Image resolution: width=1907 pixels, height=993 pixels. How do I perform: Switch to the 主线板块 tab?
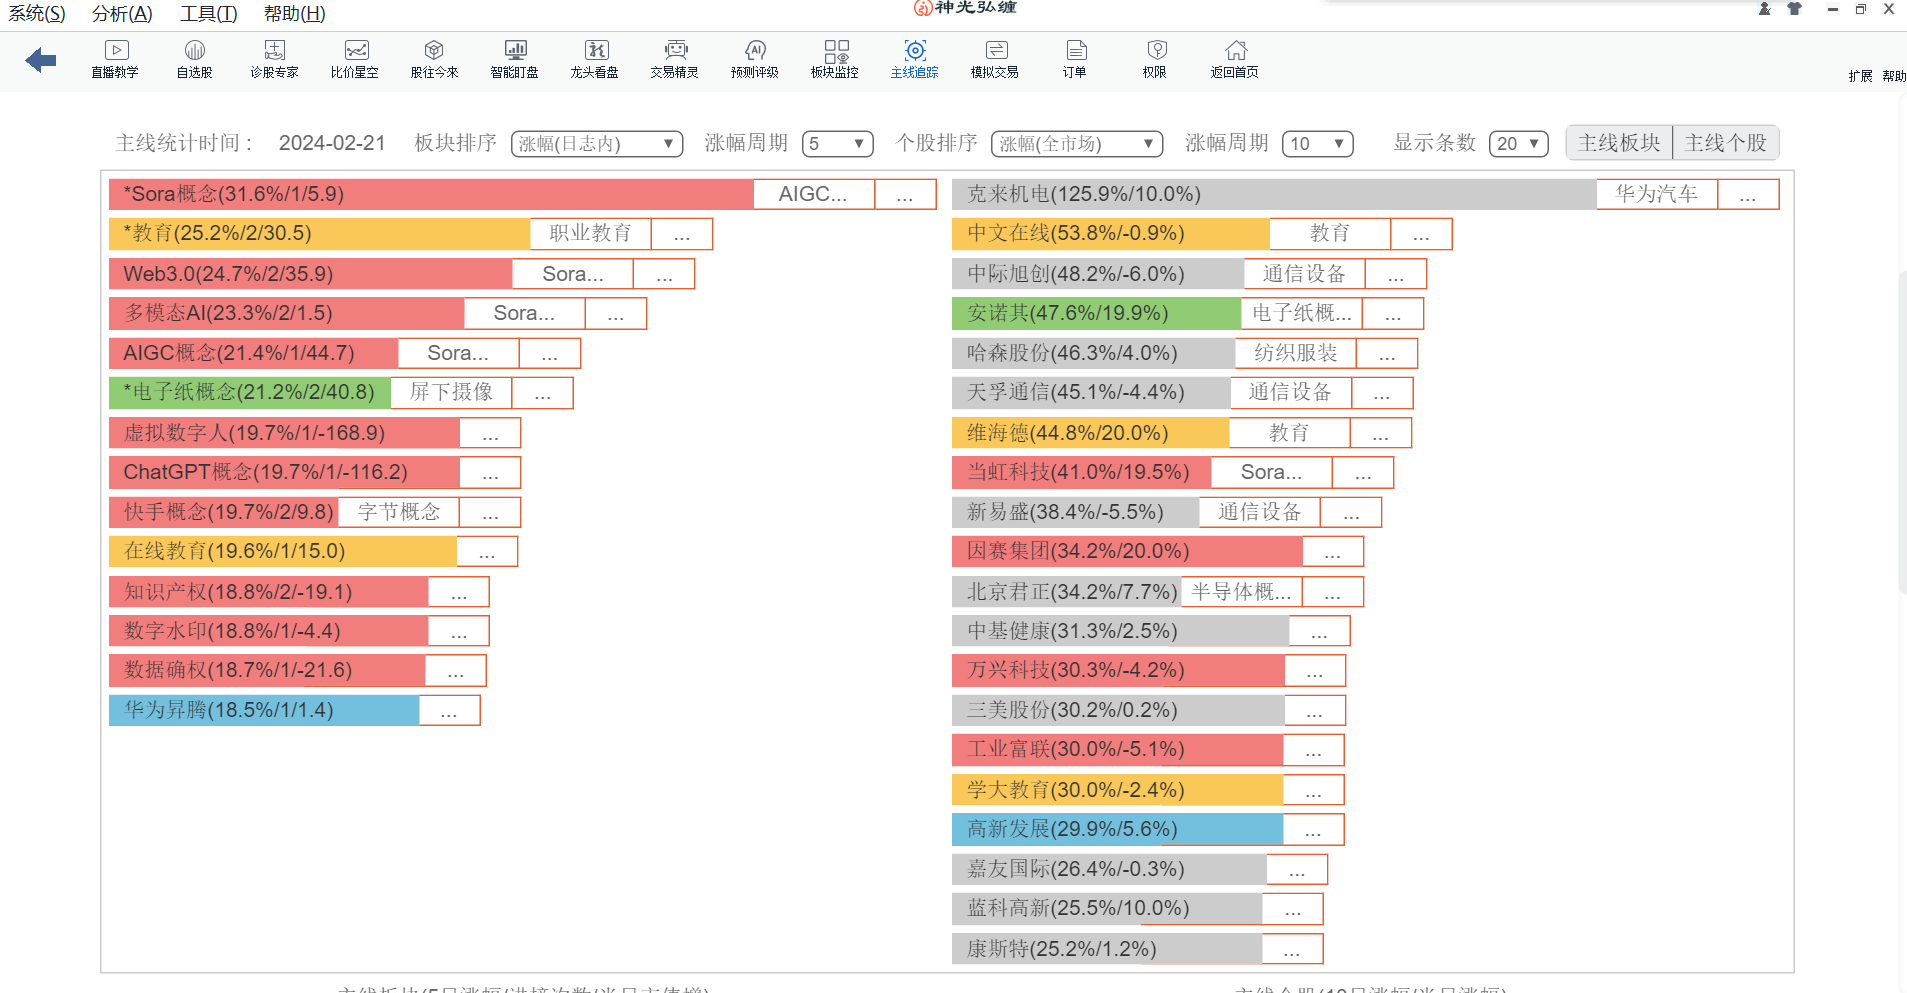1619,143
